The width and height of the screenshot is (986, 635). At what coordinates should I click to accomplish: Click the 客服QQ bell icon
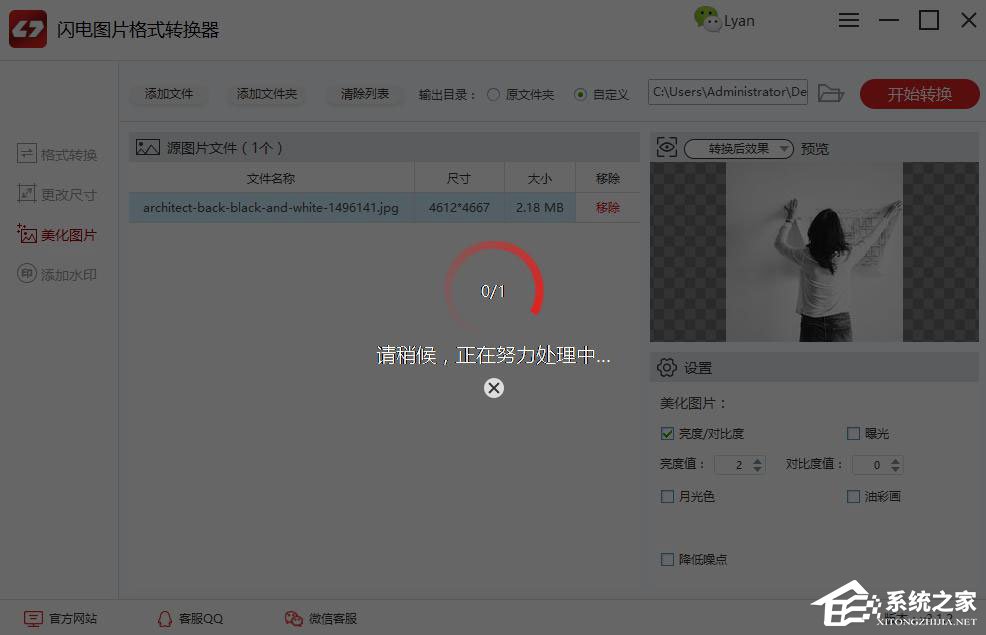click(x=165, y=618)
